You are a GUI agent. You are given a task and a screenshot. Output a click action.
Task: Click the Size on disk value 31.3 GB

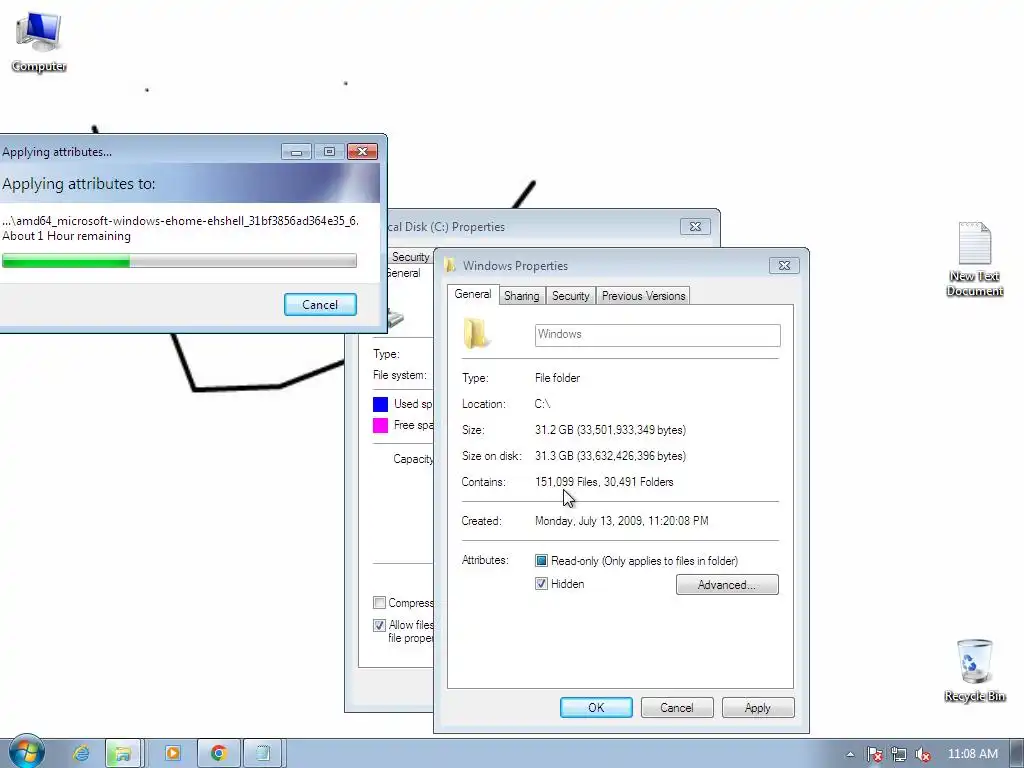tap(610, 456)
